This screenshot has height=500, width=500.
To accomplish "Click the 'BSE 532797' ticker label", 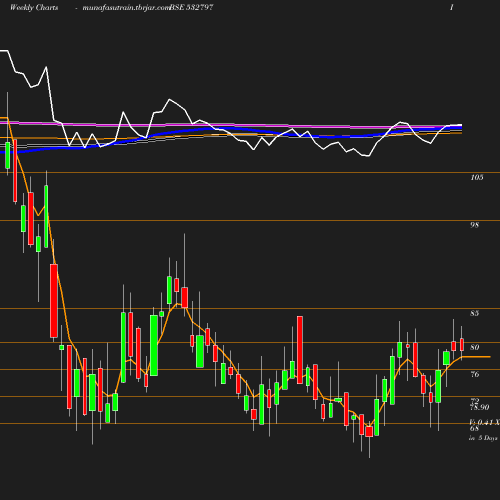I will [191, 7].
